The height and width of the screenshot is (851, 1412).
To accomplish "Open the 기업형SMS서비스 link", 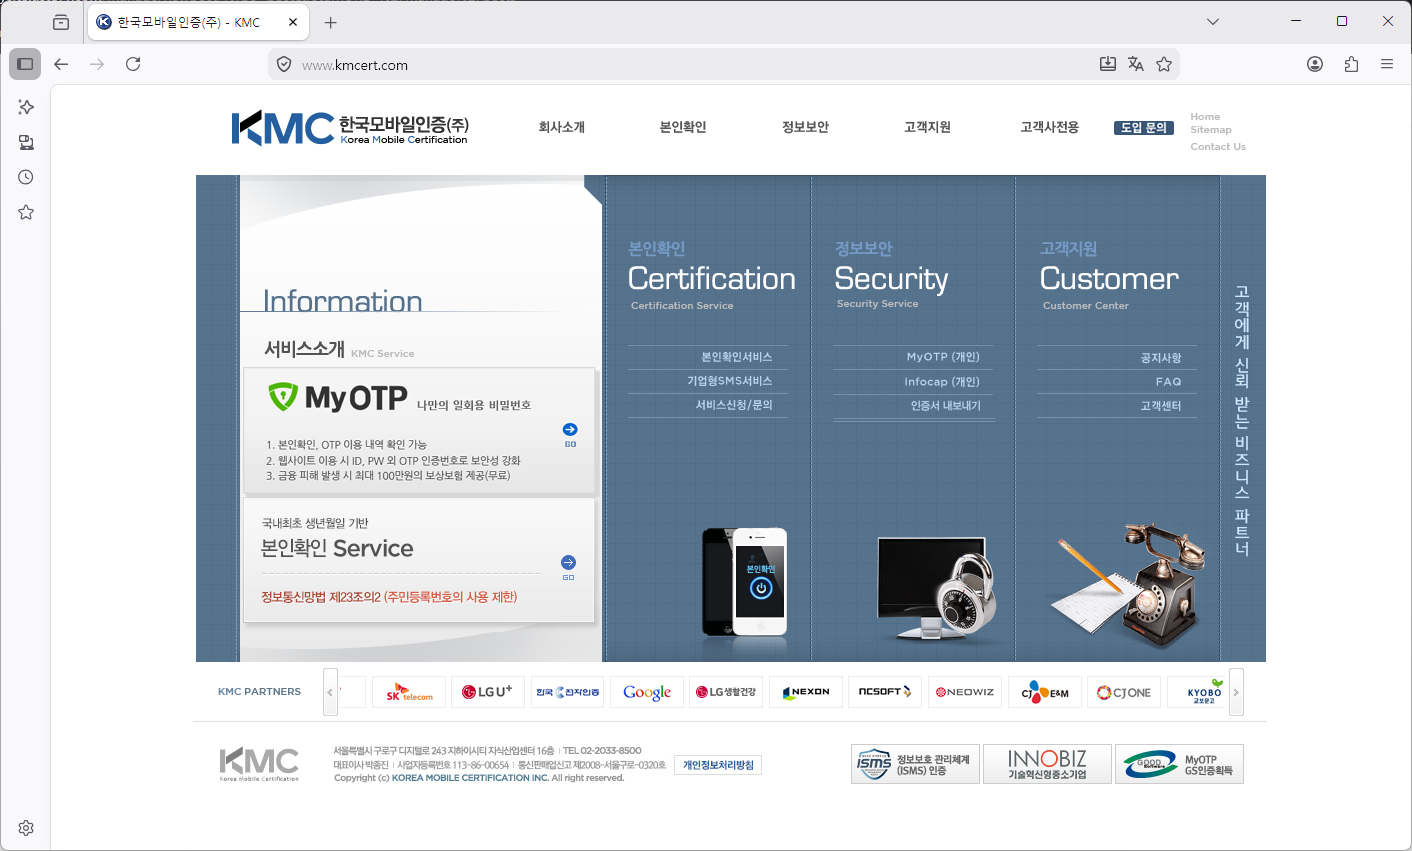I will 730,381.
